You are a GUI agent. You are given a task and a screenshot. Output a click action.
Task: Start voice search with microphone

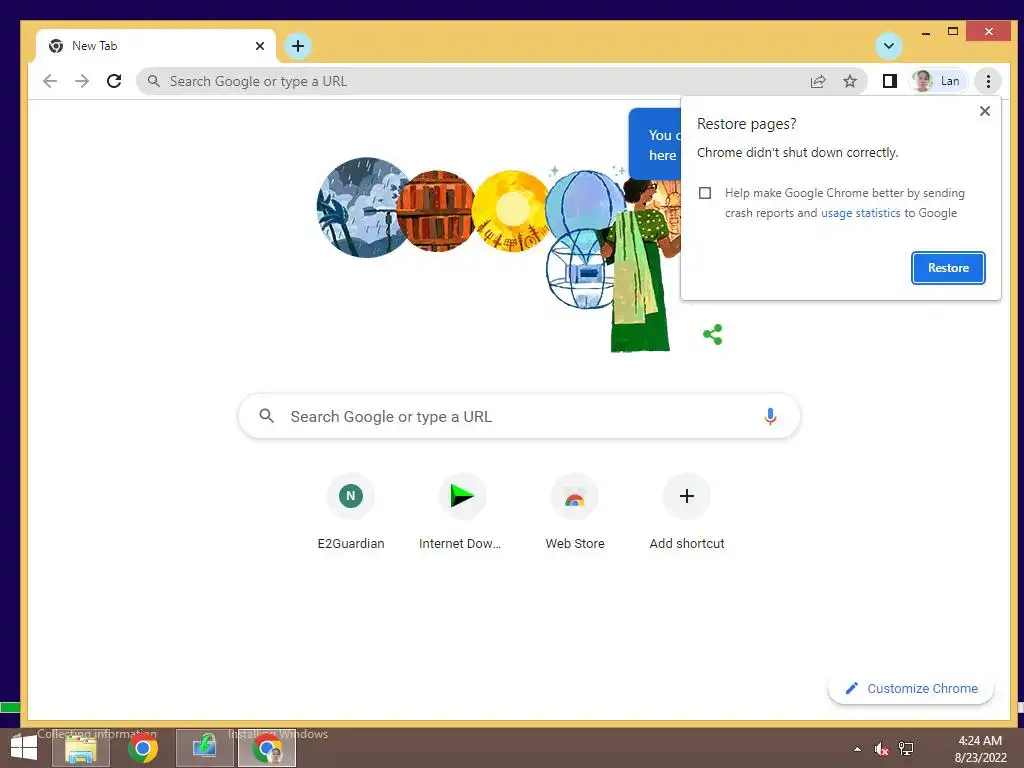click(x=771, y=416)
